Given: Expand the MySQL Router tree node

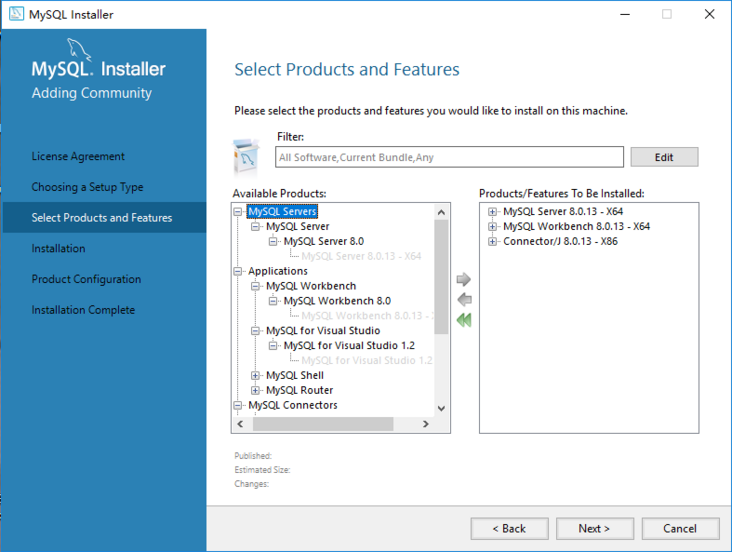Looking at the screenshot, I should (x=256, y=391).
